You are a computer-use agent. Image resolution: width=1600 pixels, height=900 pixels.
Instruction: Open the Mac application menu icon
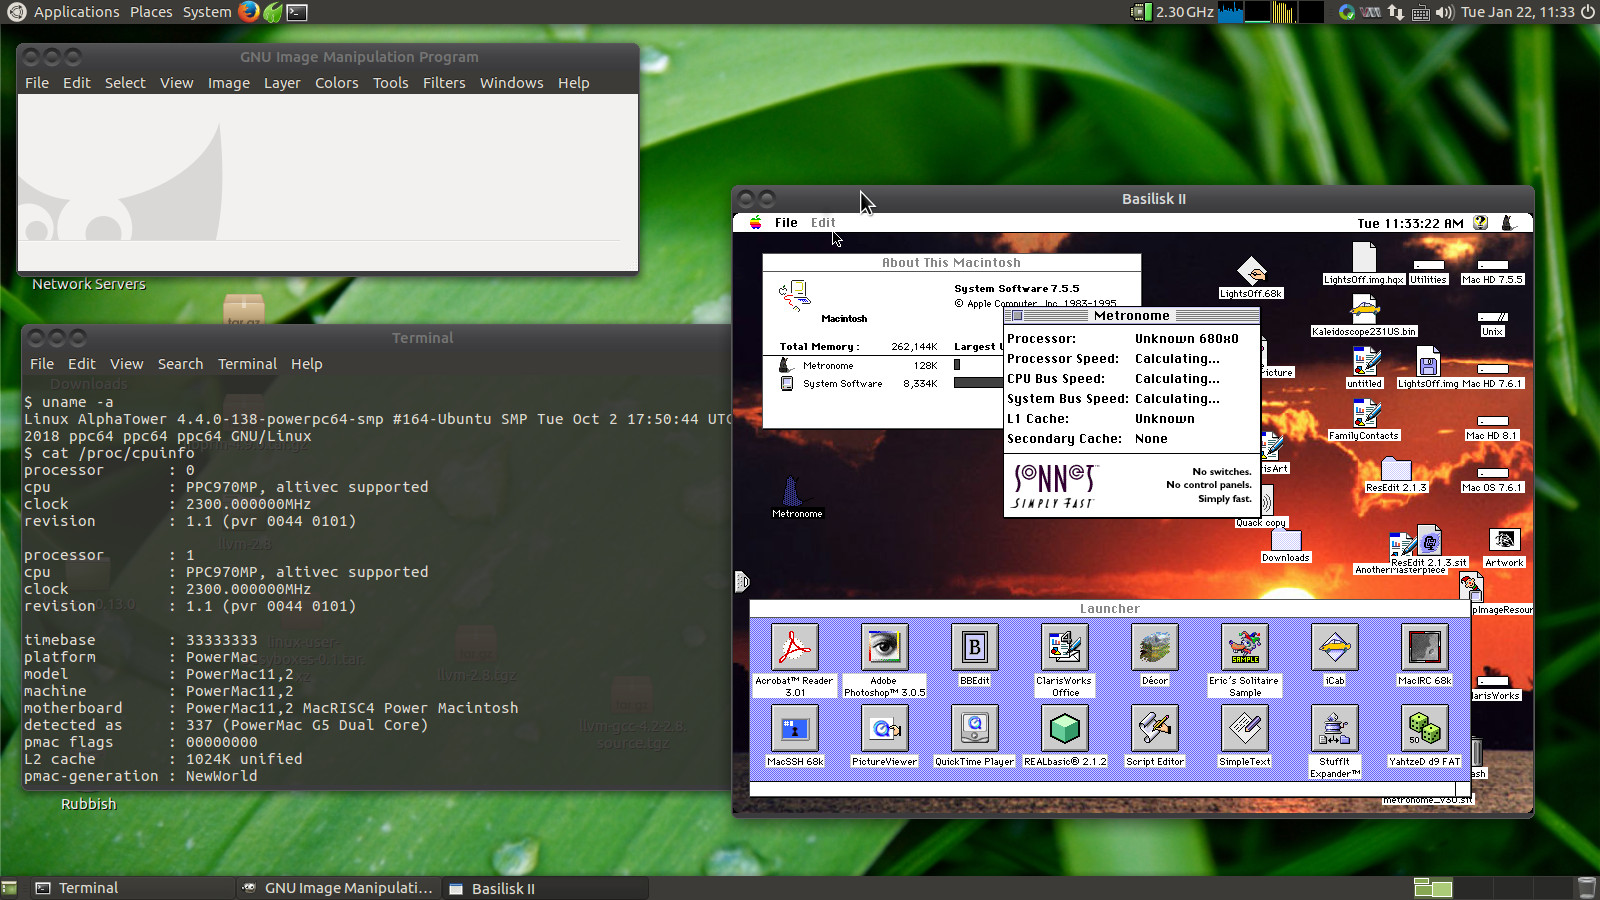(x=1510, y=223)
